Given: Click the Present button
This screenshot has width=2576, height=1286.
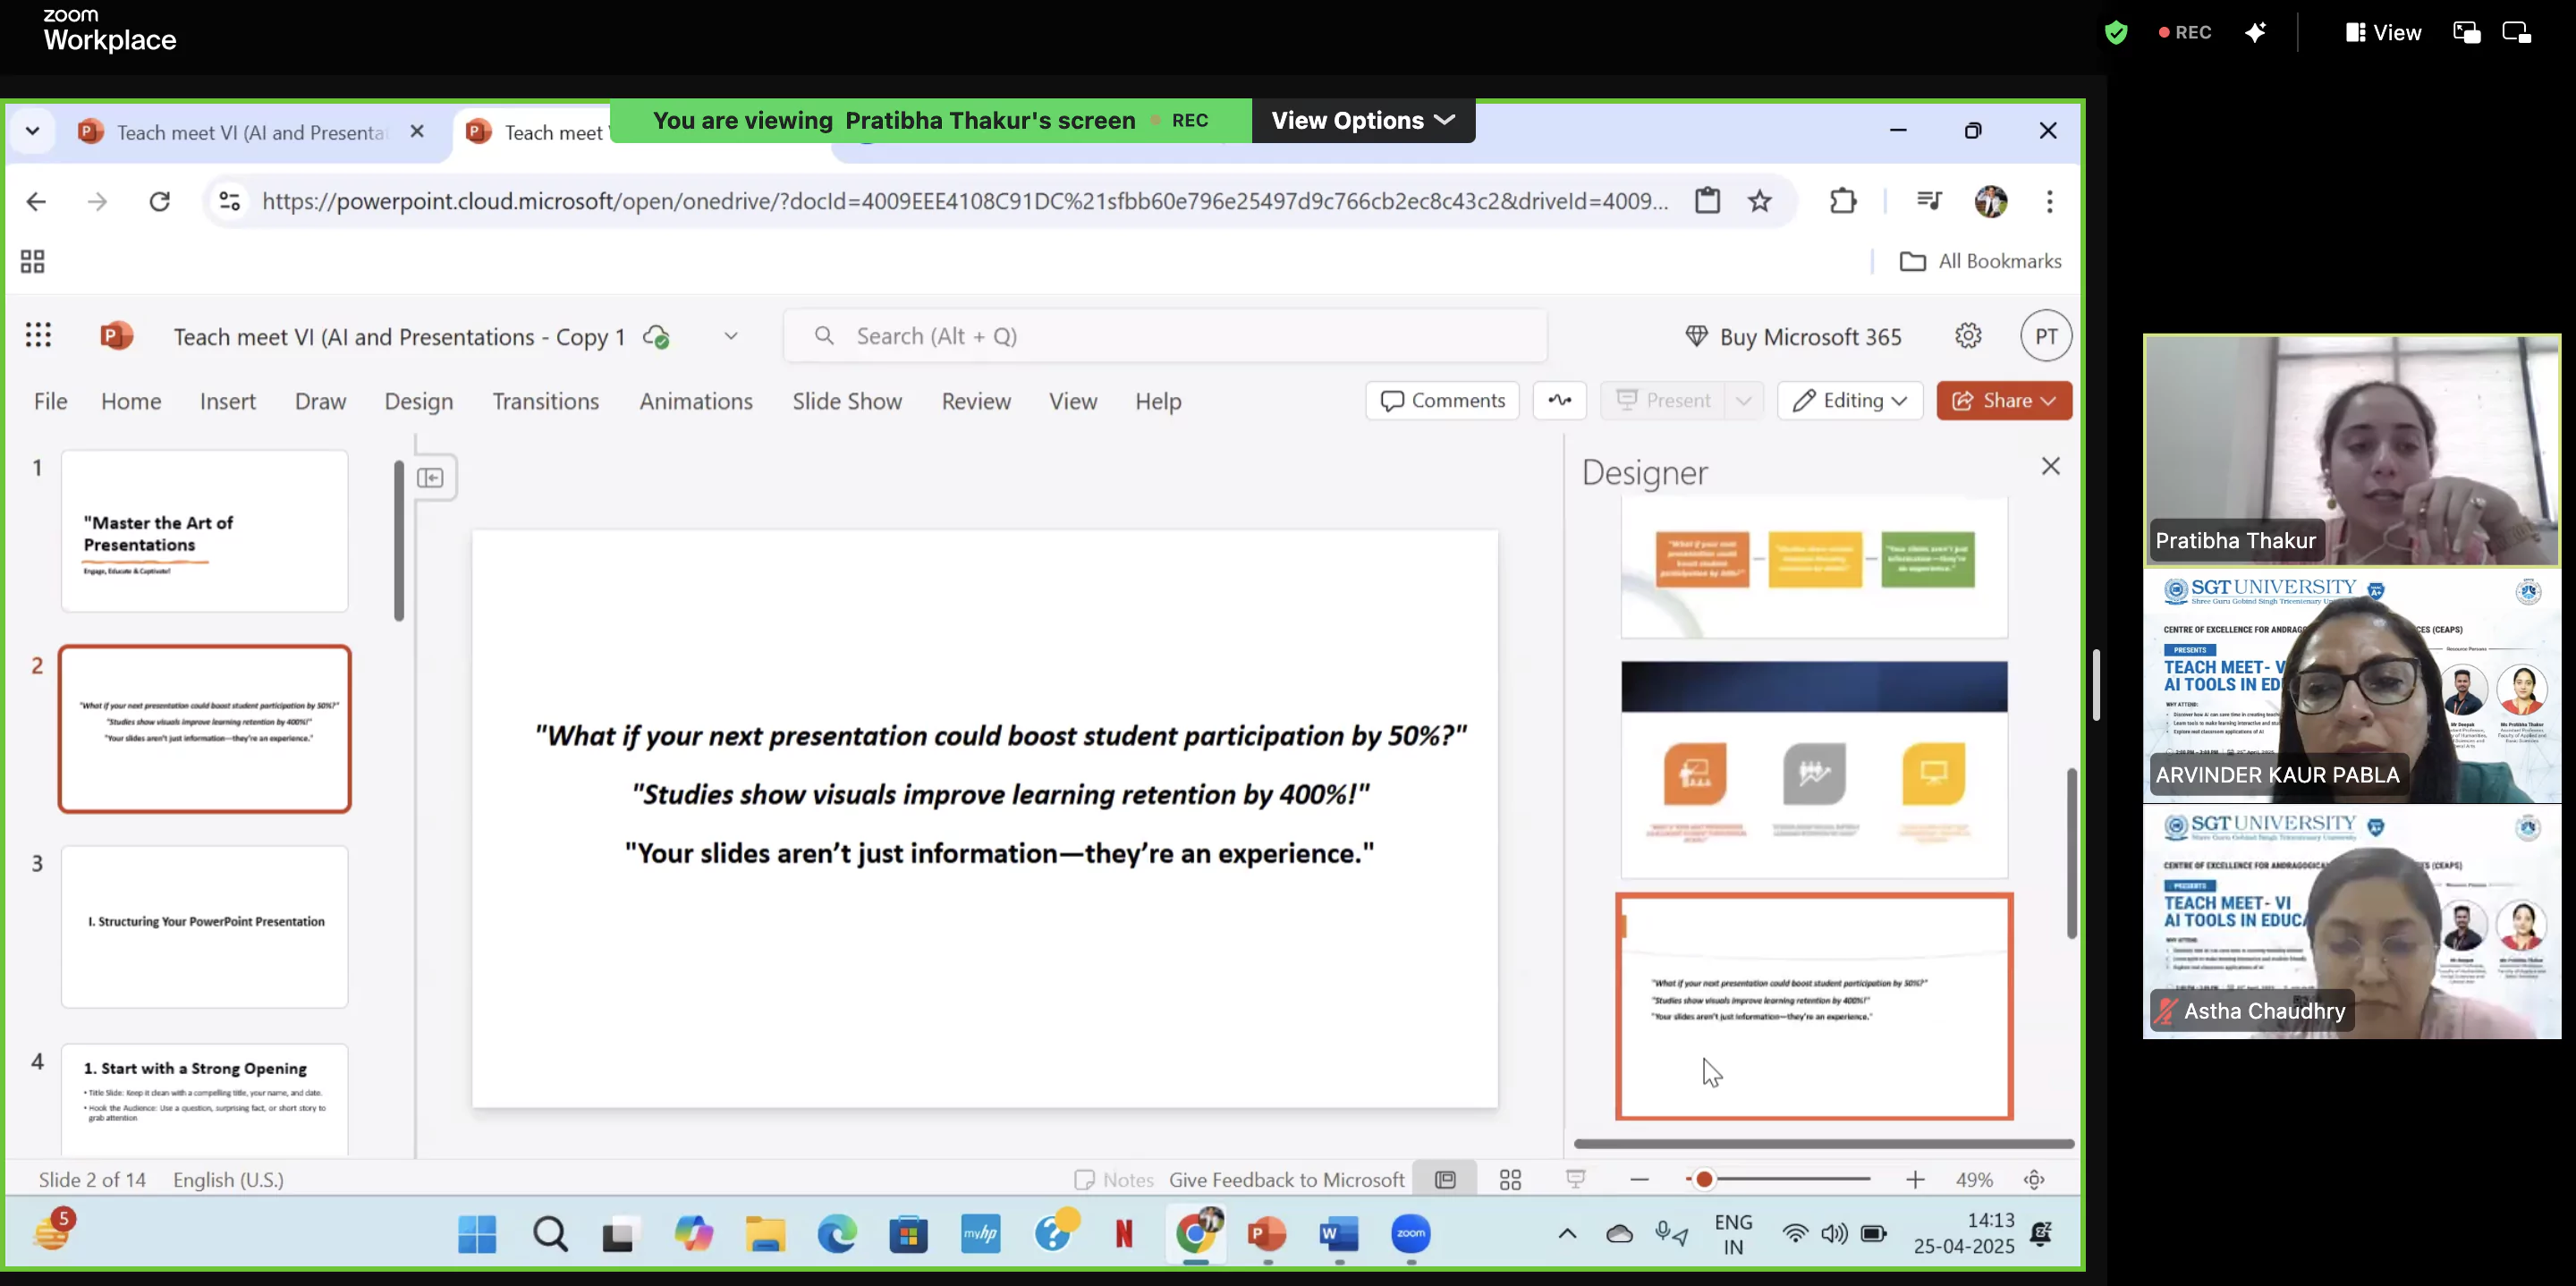Looking at the screenshot, I should pos(1663,400).
